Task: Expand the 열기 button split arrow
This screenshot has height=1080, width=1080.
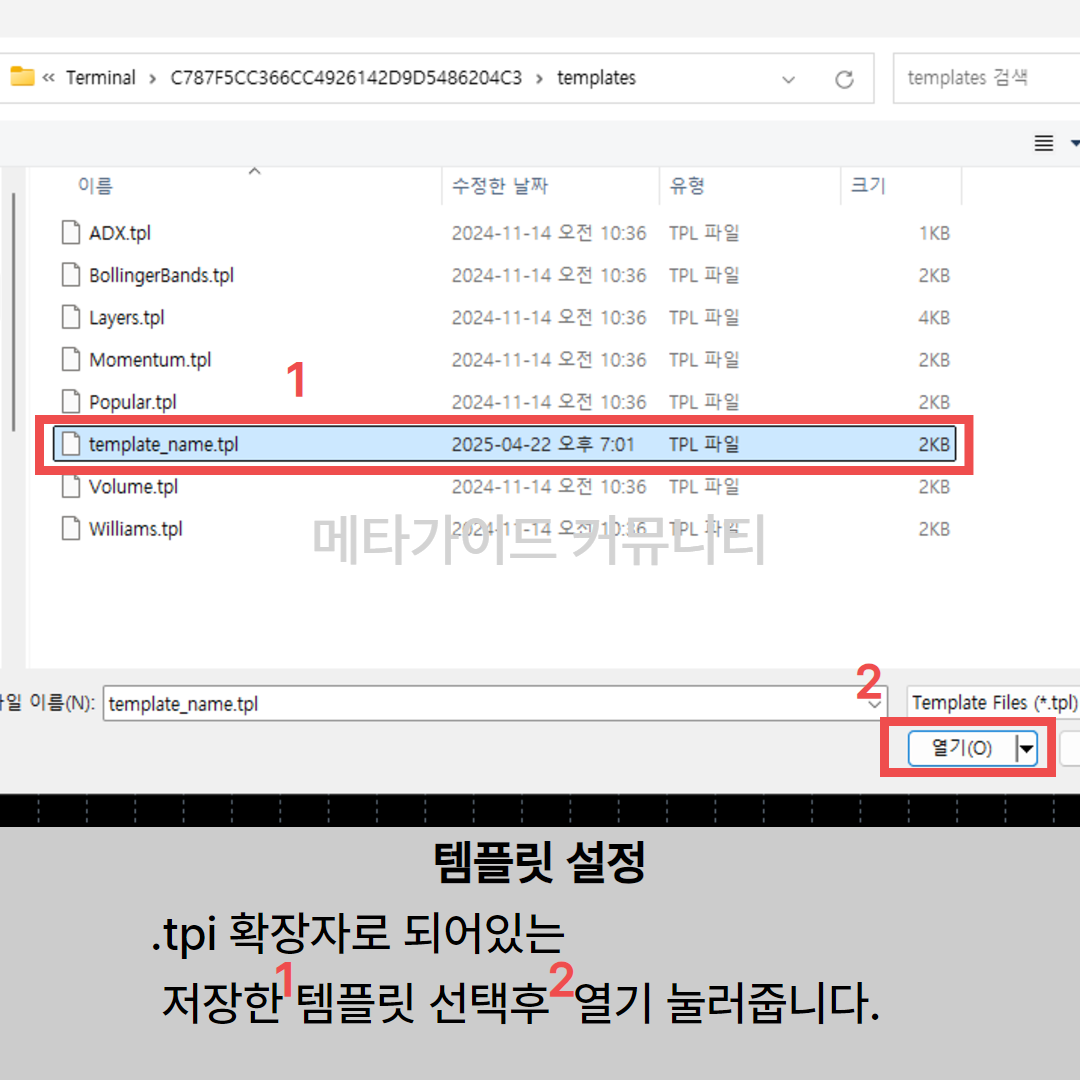Action: 1026,747
